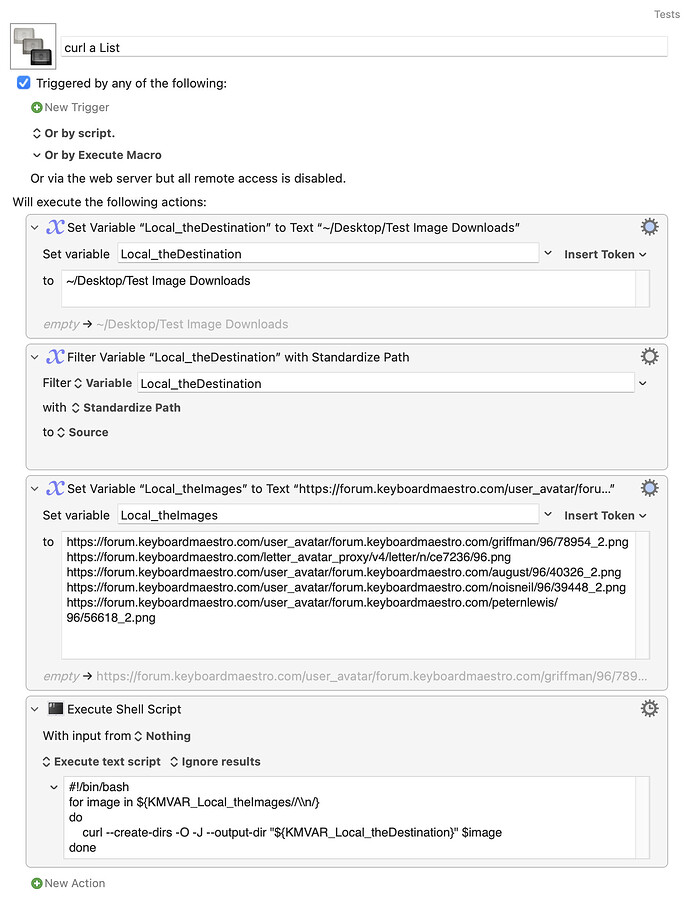Click the shell icon in the Execute Shell Script header
Screen dimensions: 690x899
tap(57, 708)
